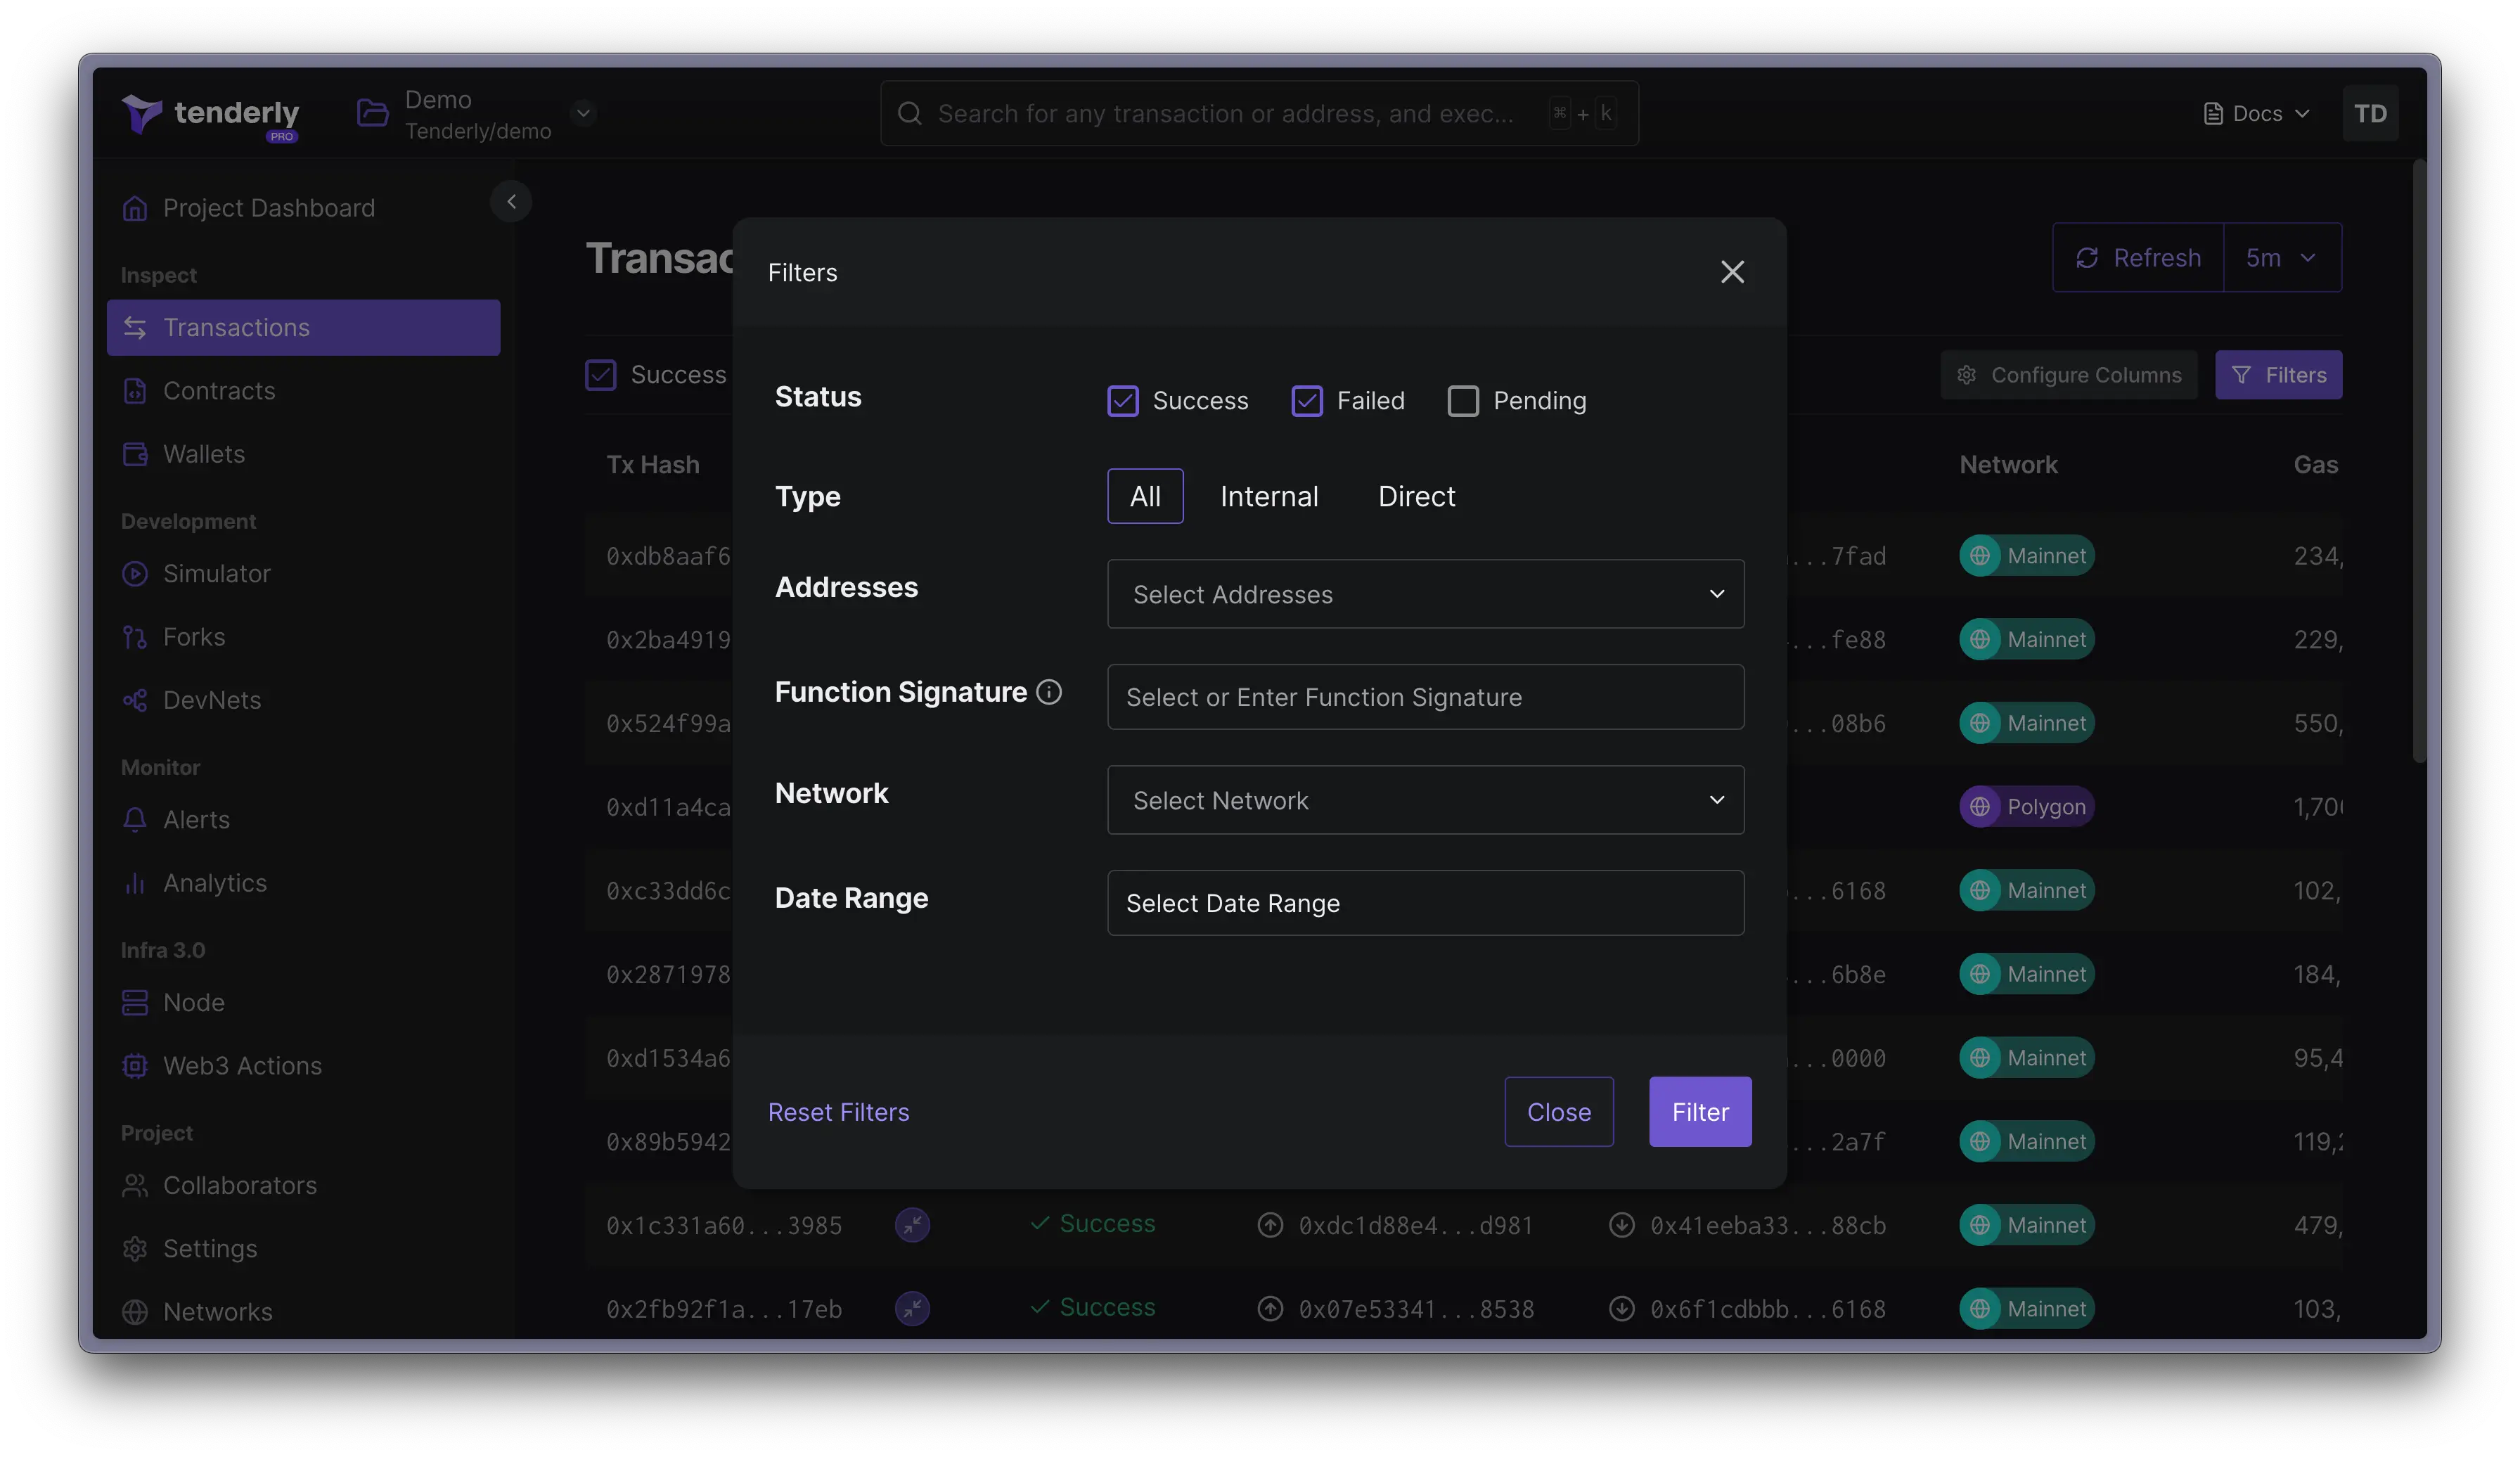Click the Tx Hash column header
The height and width of the screenshot is (1457, 2520).
[653, 465]
